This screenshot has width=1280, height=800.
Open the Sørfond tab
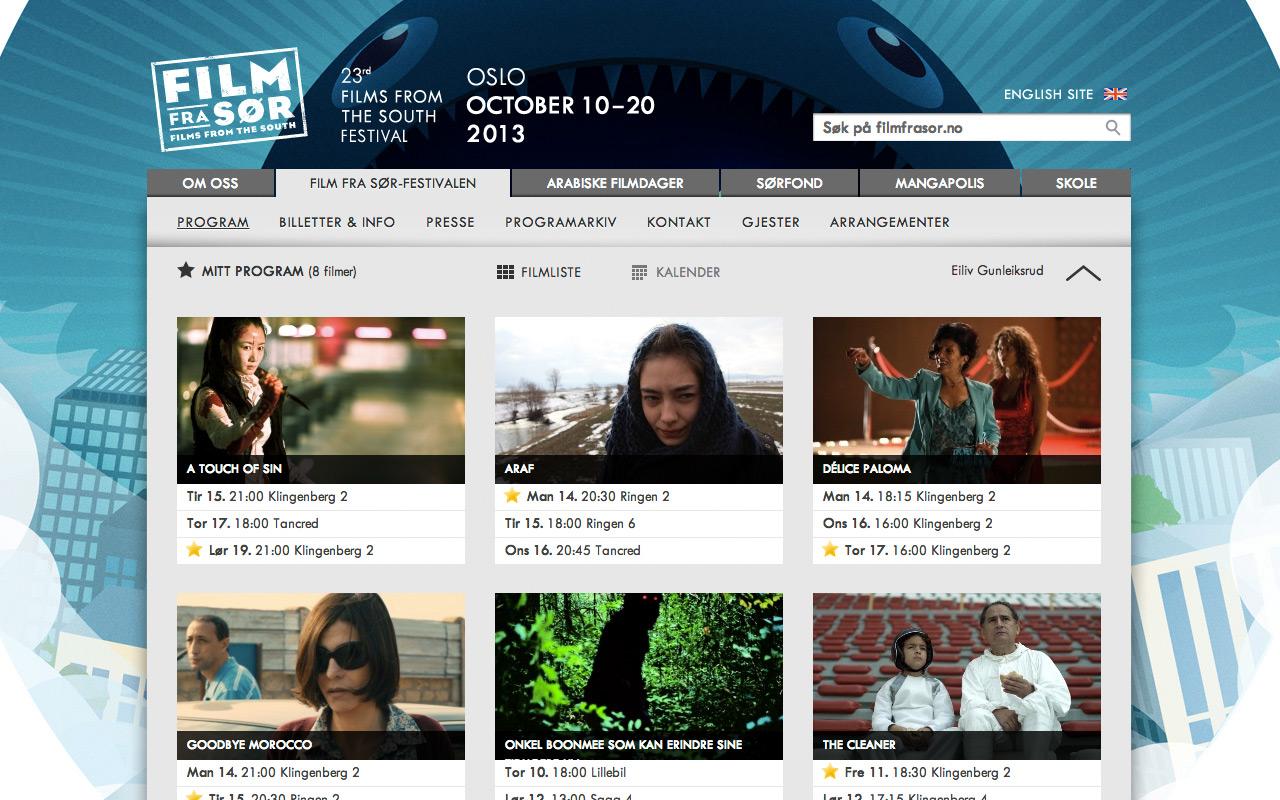coord(789,183)
